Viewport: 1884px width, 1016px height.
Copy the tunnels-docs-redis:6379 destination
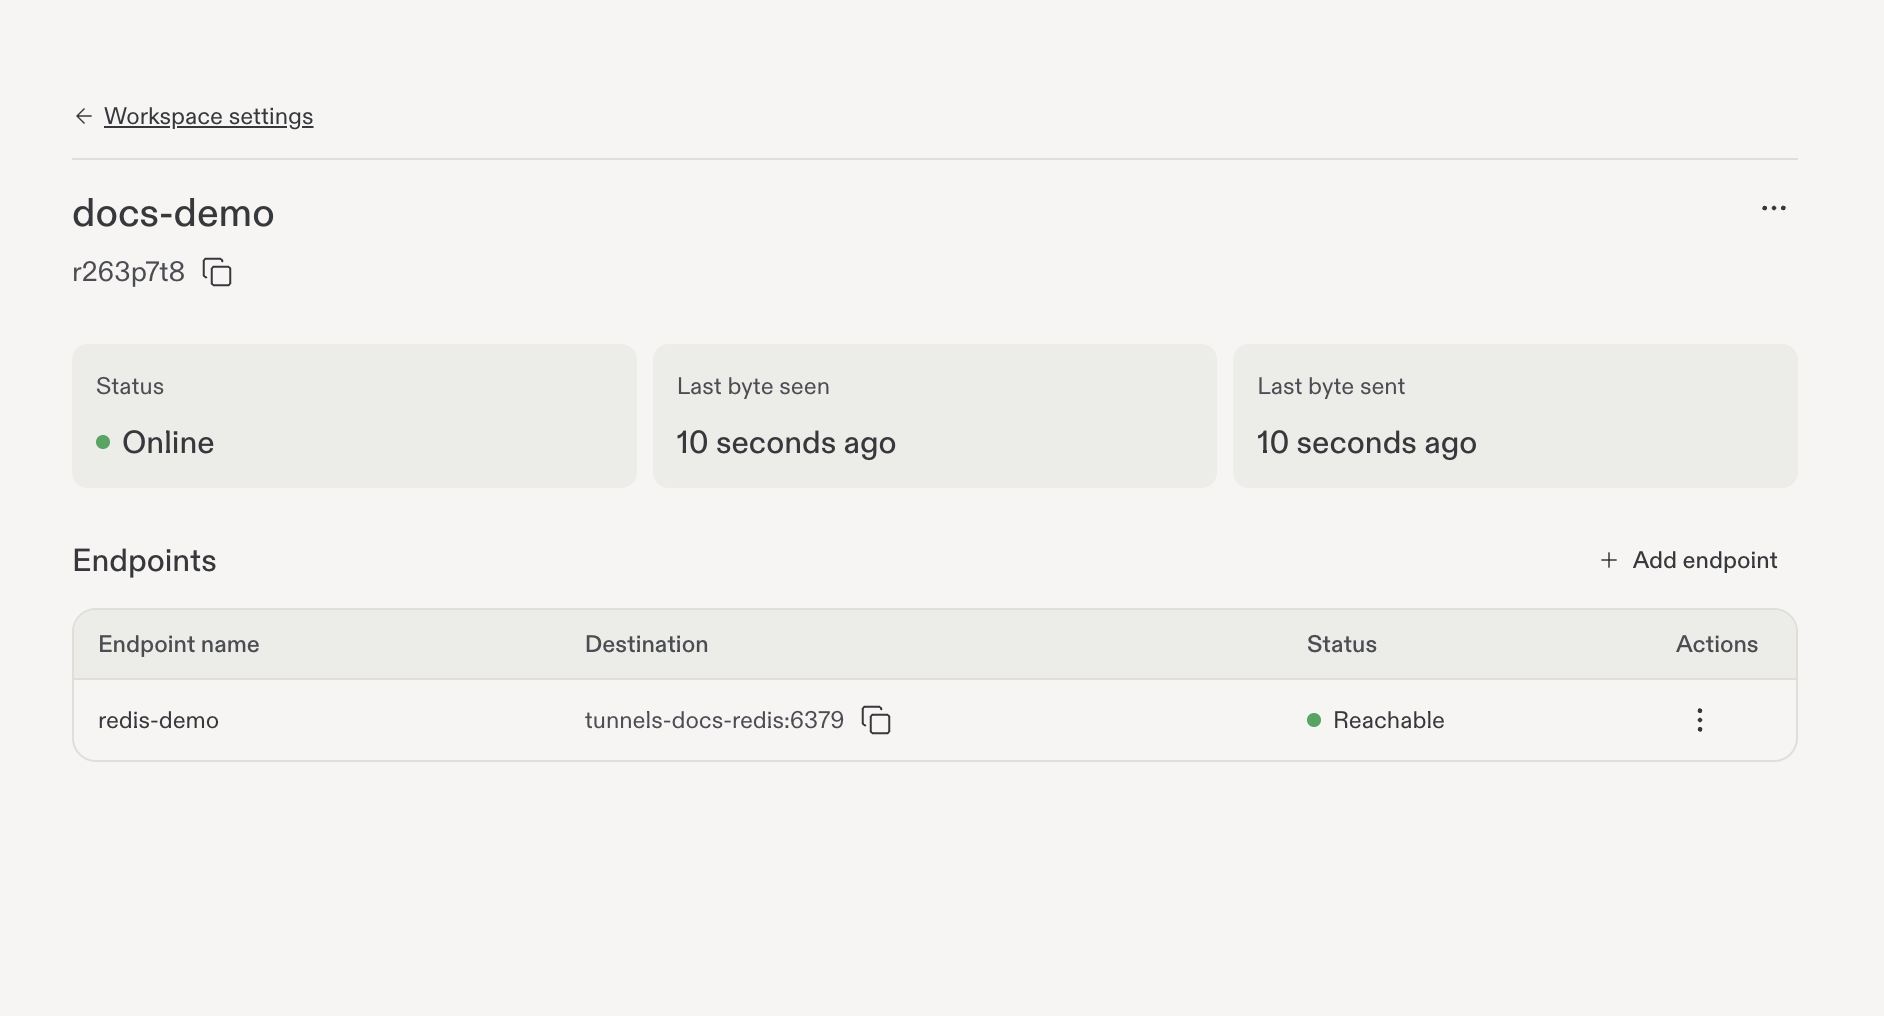coord(876,720)
